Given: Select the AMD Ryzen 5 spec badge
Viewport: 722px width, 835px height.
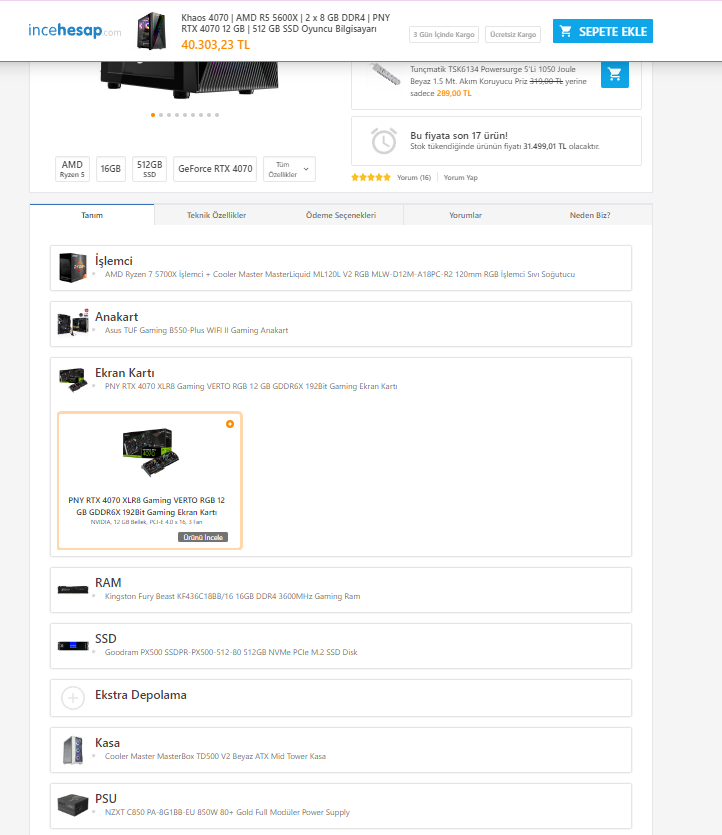Looking at the screenshot, I should point(72,169).
